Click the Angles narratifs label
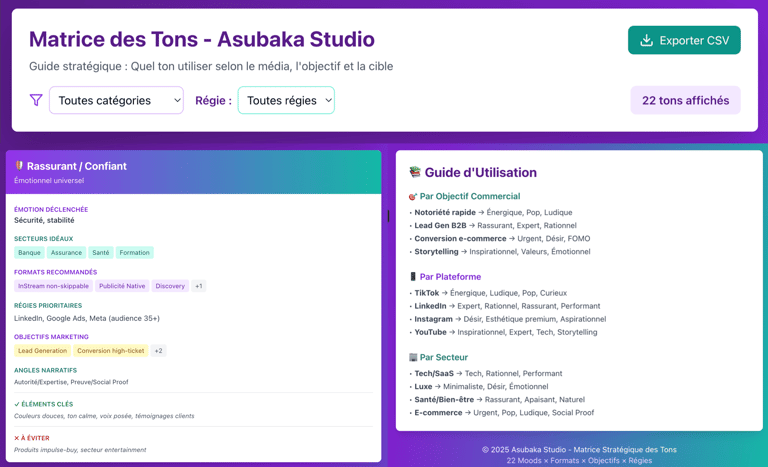The height and width of the screenshot is (467, 768). pos(46,370)
